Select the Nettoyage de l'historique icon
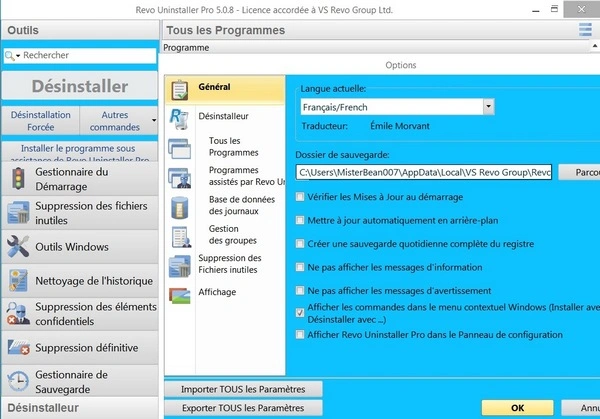This screenshot has height=419, width=600. (x=18, y=281)
